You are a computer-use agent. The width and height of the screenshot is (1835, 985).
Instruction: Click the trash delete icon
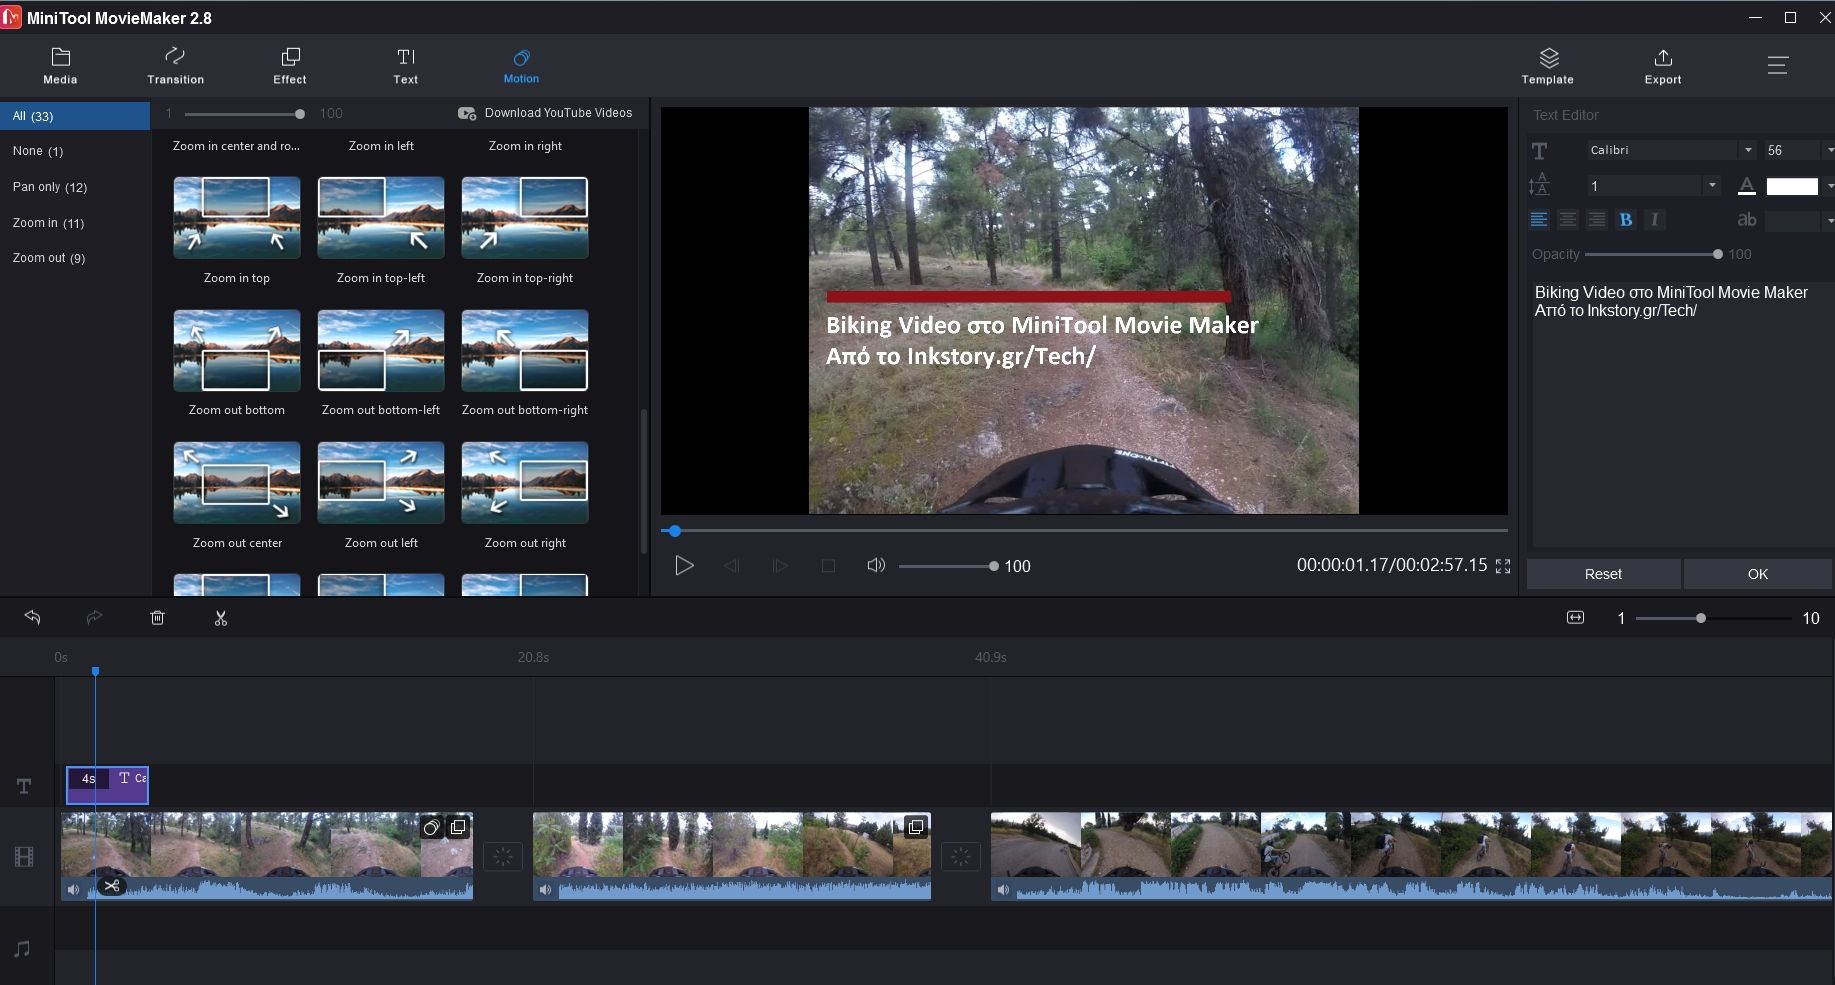[x=157, y=619]
